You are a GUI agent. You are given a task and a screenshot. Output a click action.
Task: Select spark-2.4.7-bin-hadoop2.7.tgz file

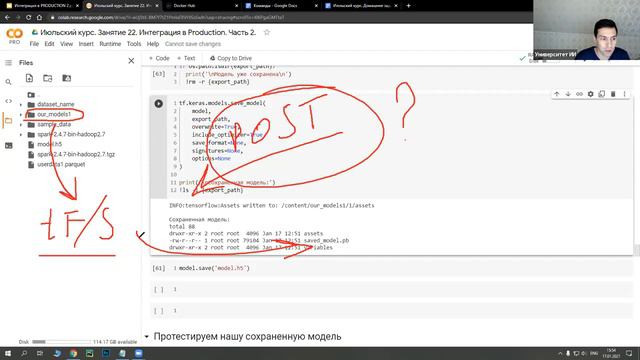pyautogui.click(x=76, y=155)
